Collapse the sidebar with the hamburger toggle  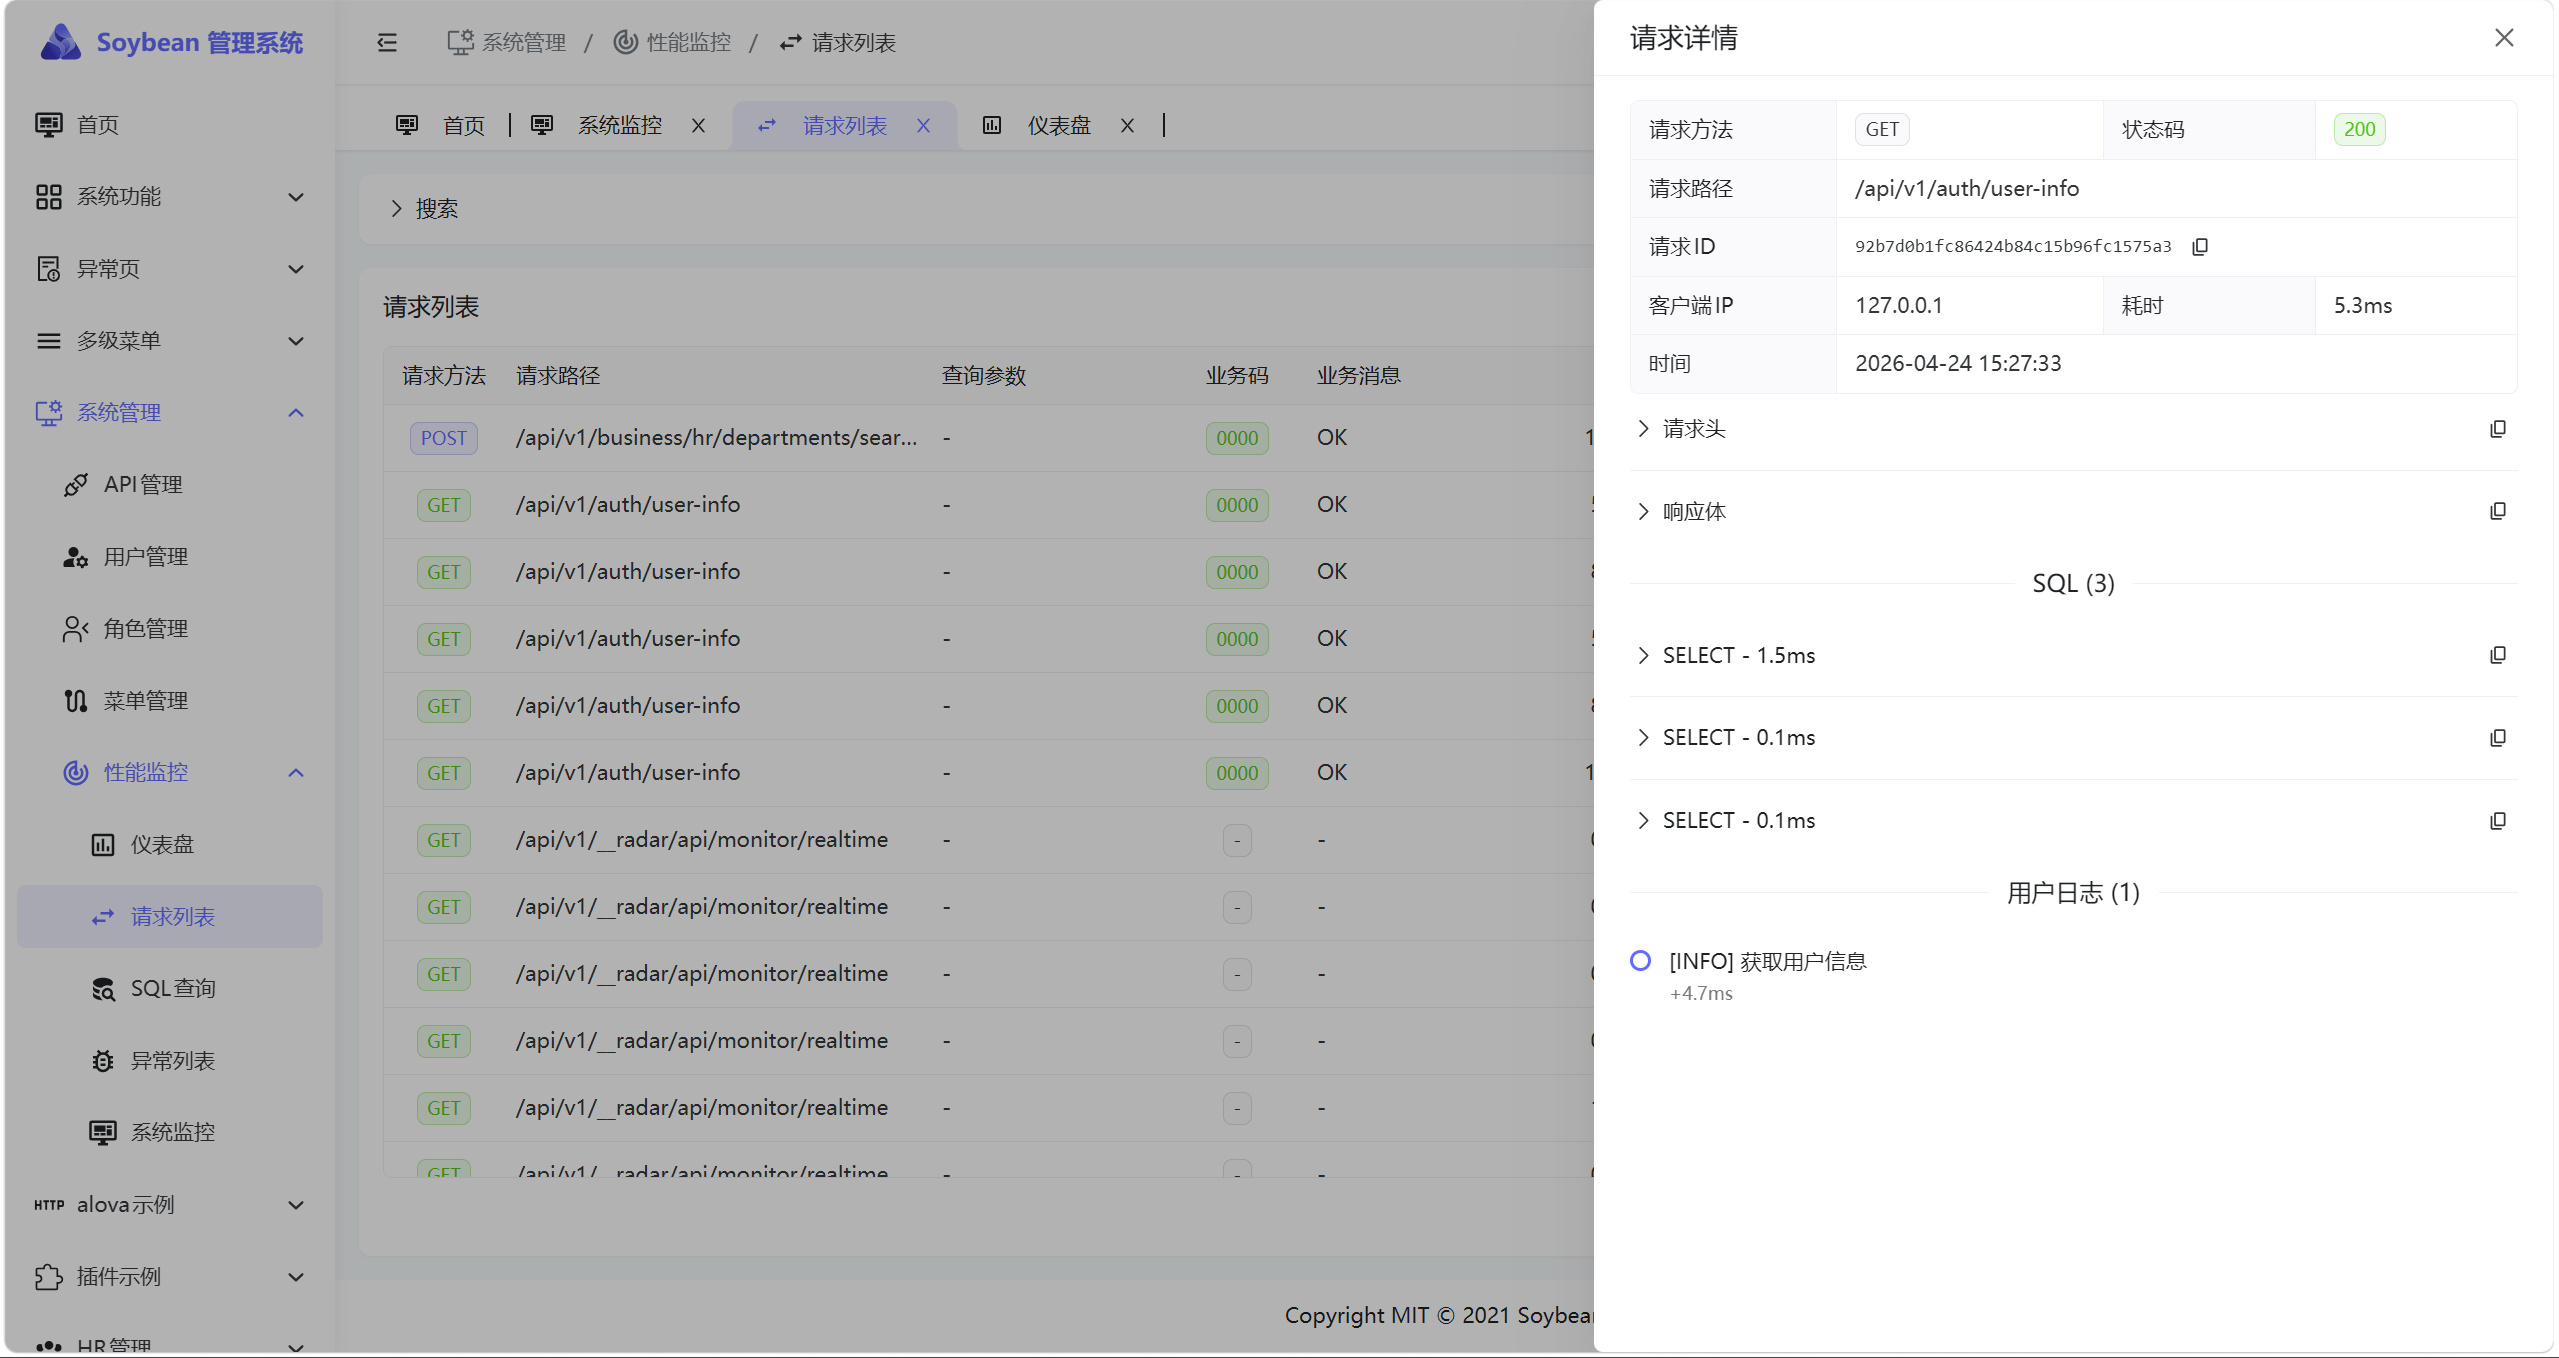[x=386, y=42]
